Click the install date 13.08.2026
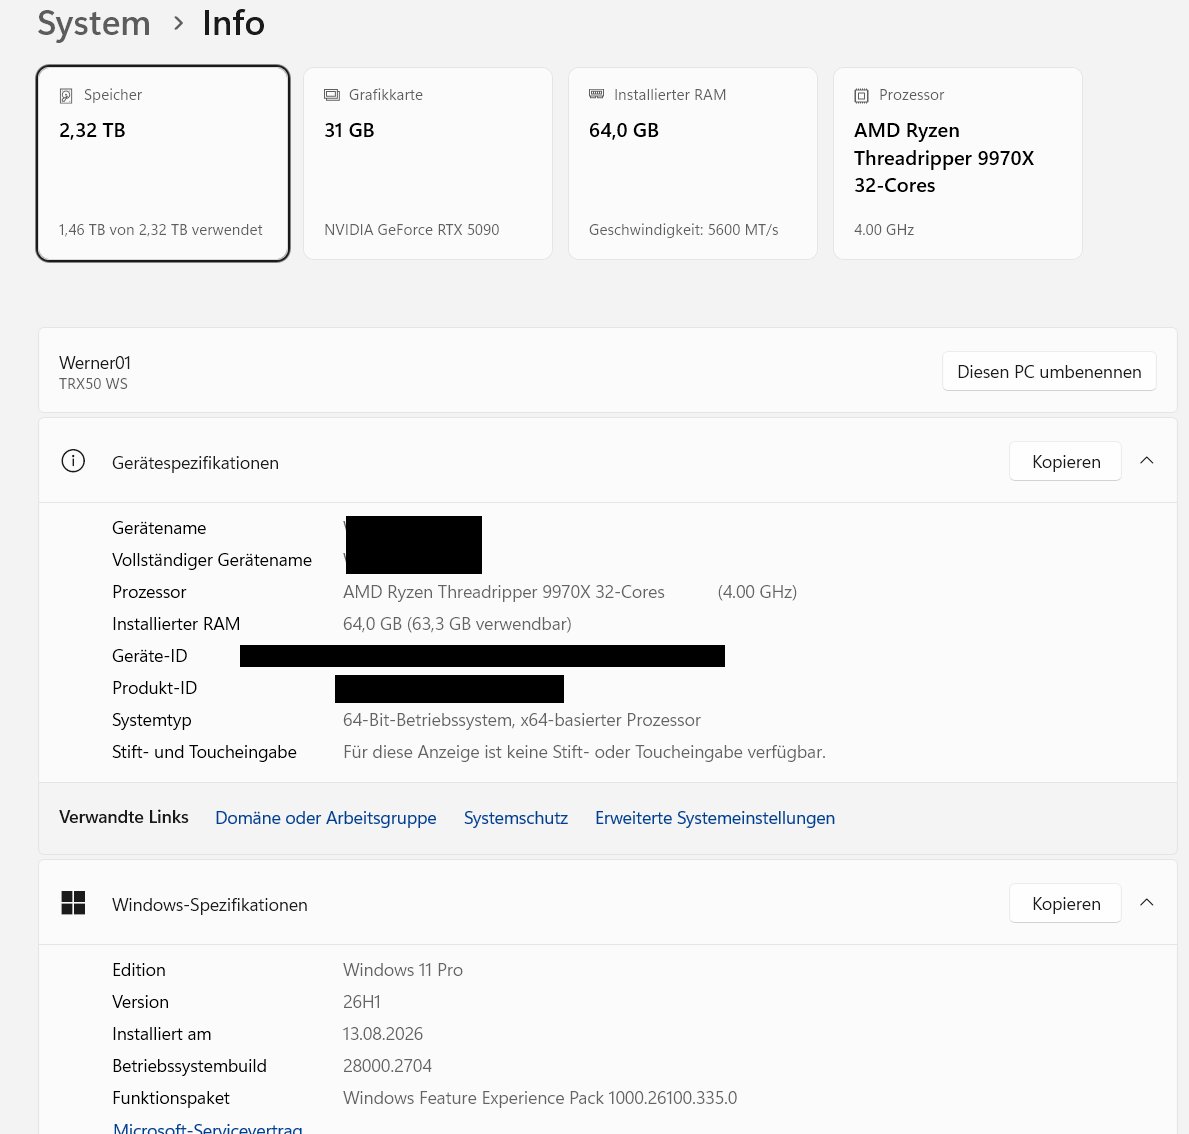The width and height of the screenshot is (1189, 1134). point(383,1033)
